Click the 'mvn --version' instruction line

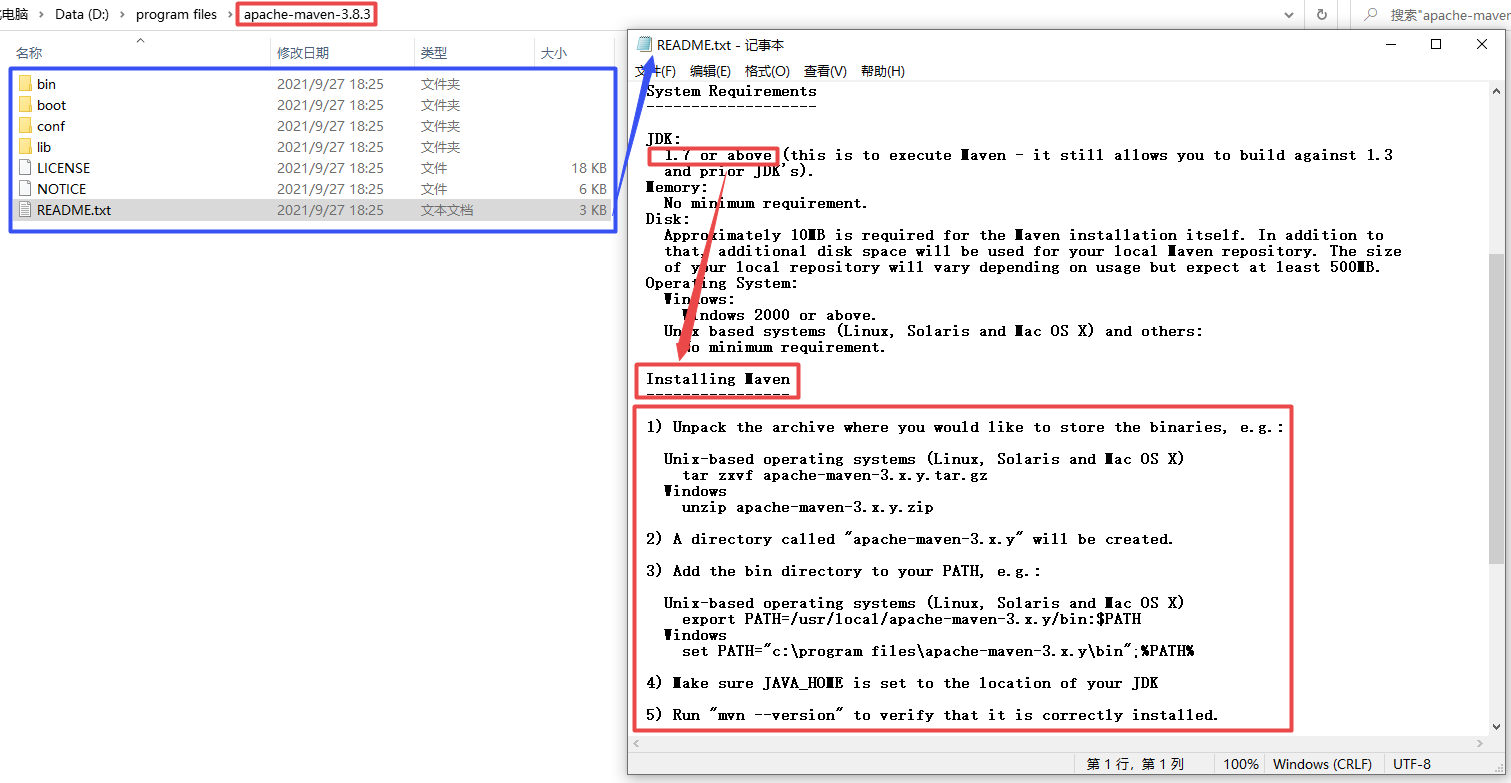[x=932, y=715]
